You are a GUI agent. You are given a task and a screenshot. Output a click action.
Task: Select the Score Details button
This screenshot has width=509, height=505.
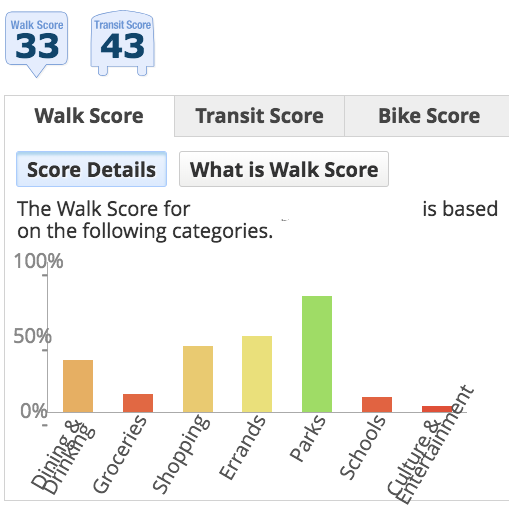[x=91, y=169]
